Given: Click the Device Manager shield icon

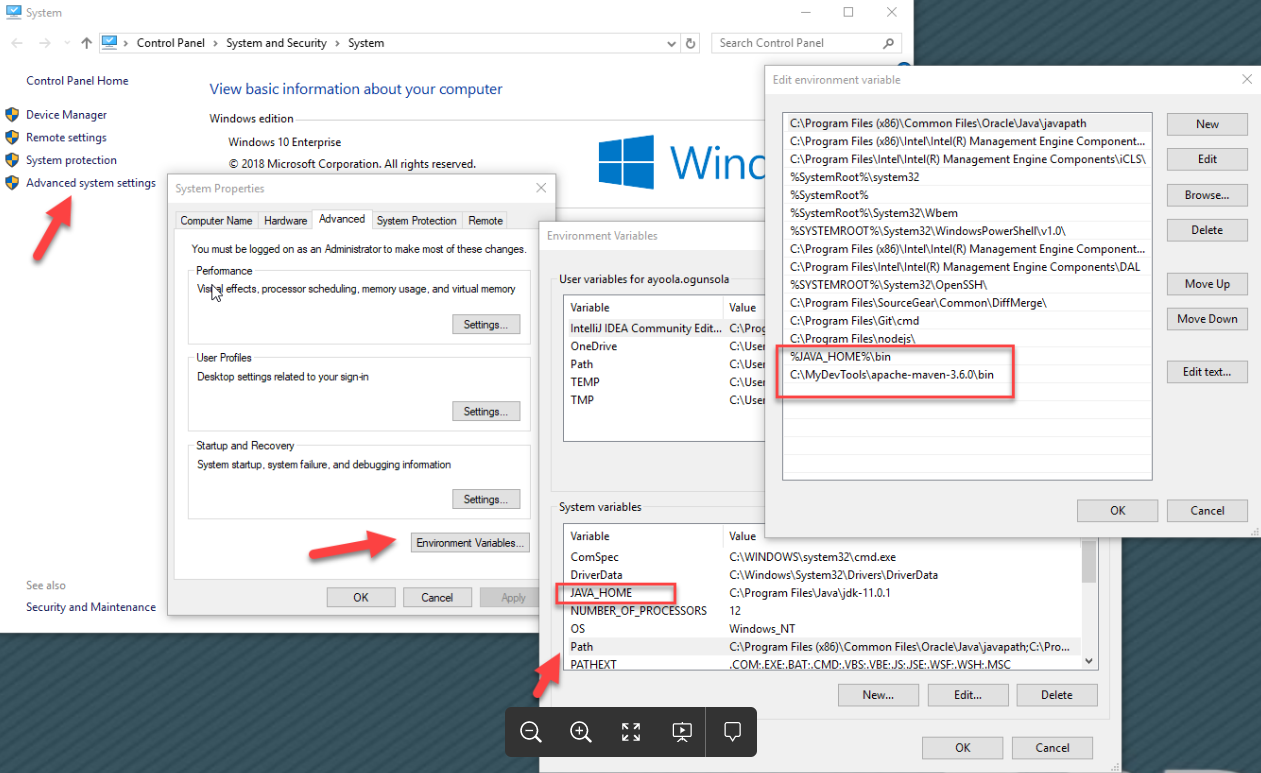Looking at the screenshot, I should pos(12,115).
